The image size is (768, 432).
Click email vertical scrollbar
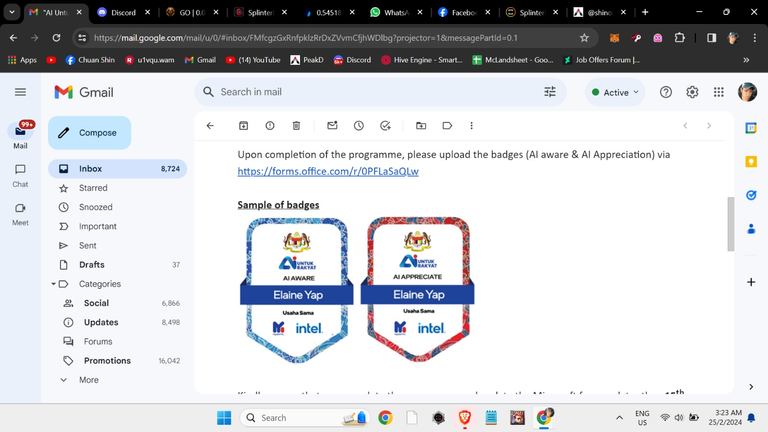[x=730, y=224]
